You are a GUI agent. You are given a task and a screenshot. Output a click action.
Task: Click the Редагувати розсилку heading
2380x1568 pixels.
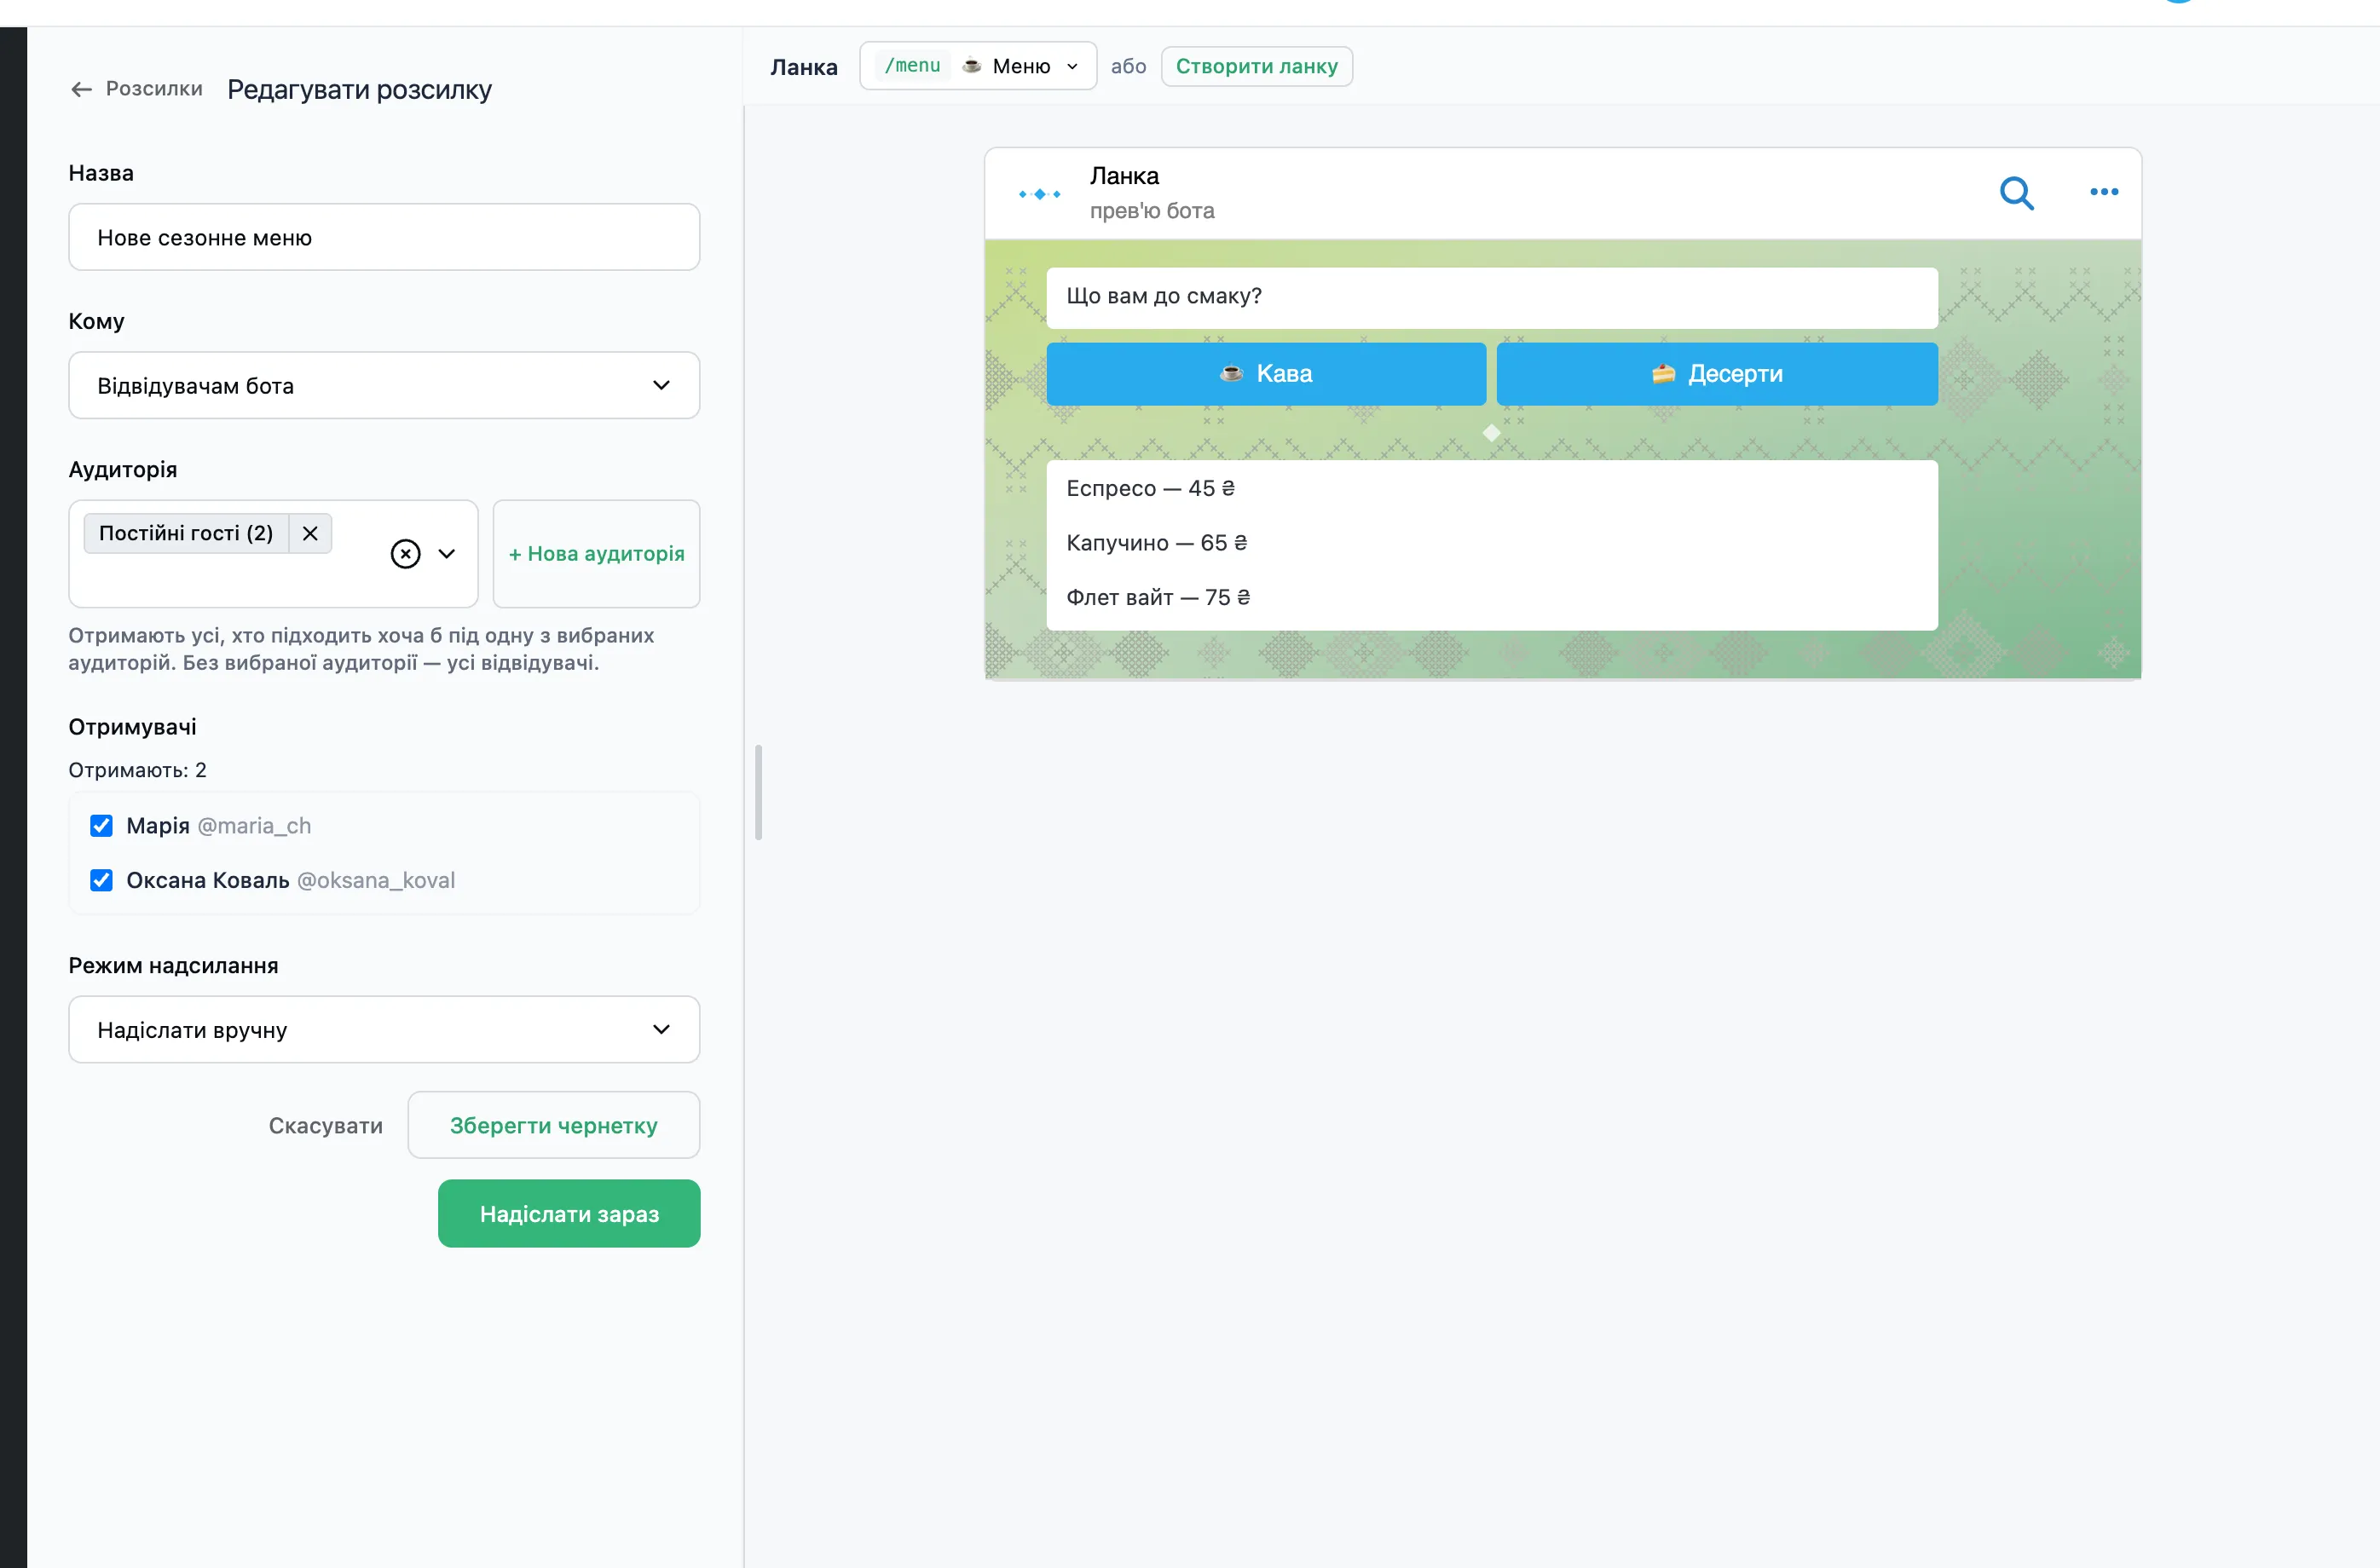pyautogui.click(x=359, y=90)
